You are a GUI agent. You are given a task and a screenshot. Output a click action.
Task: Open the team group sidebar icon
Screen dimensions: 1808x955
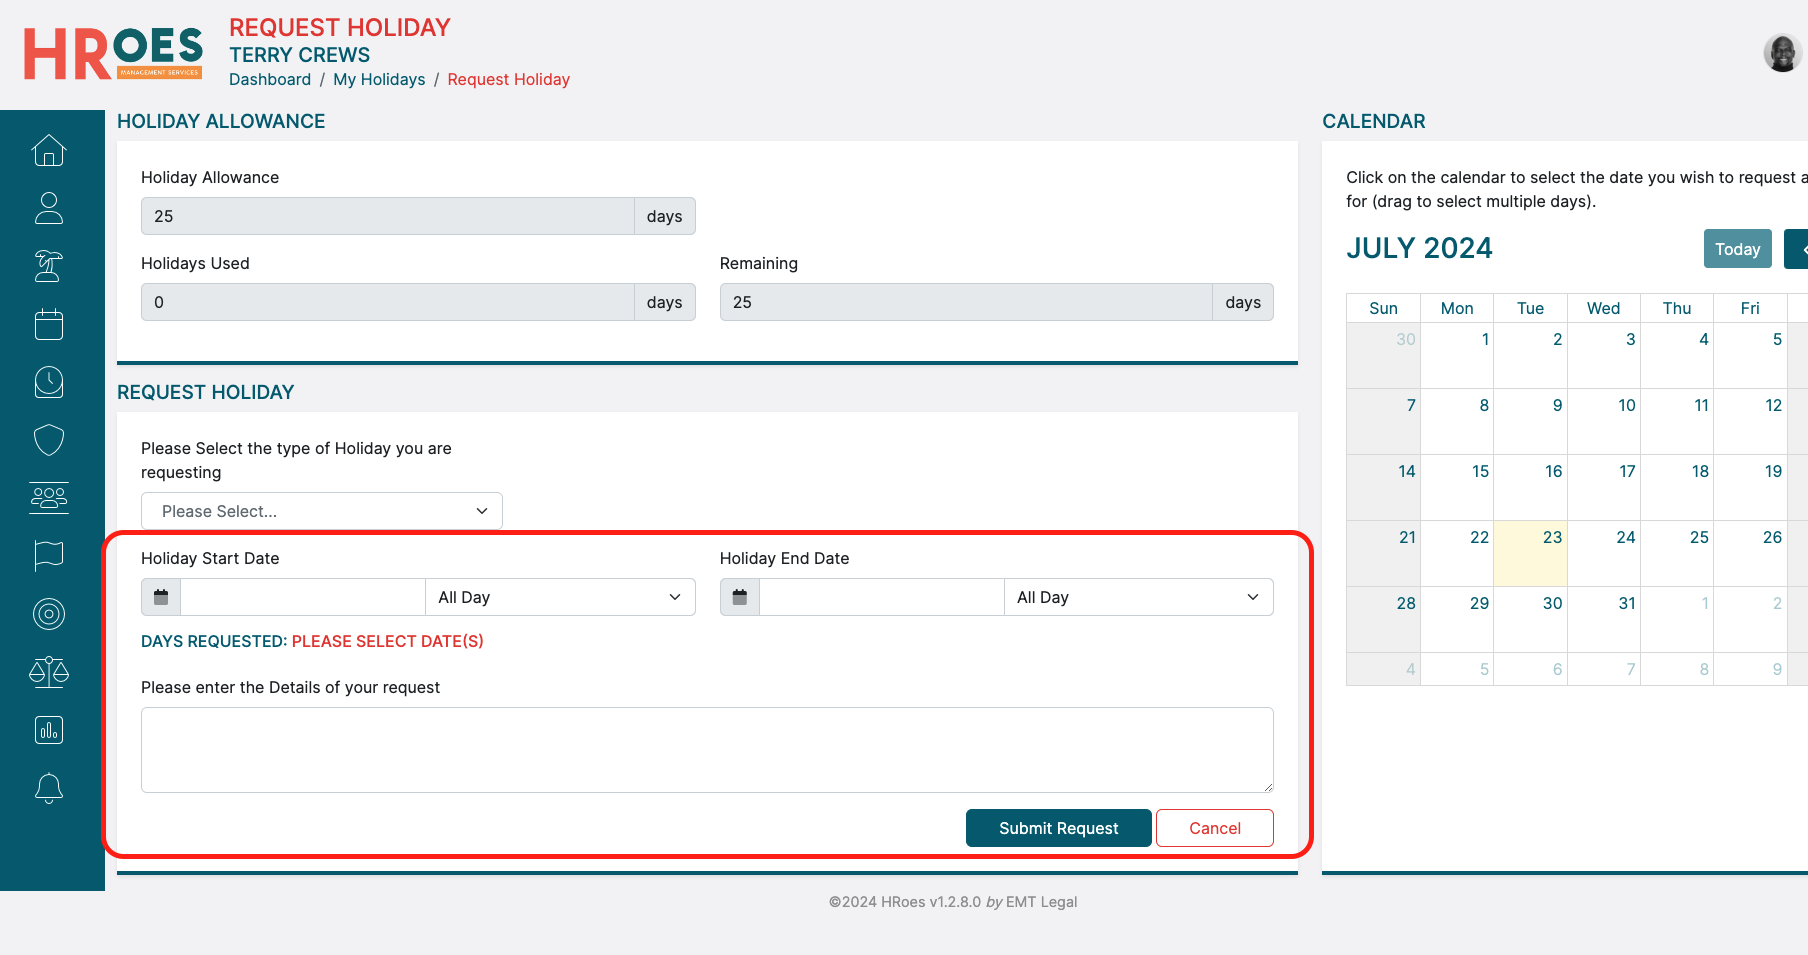pyautogui.click(x=49, y=498)
